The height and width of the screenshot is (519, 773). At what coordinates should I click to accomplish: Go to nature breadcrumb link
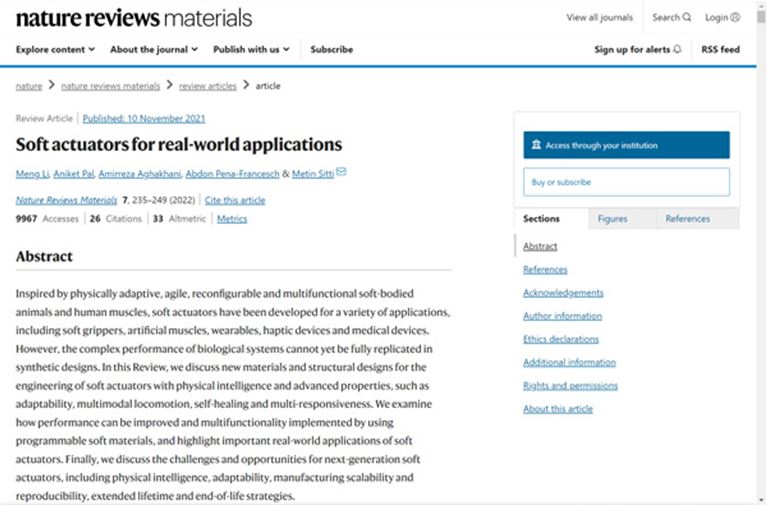[x=29, y=86]
